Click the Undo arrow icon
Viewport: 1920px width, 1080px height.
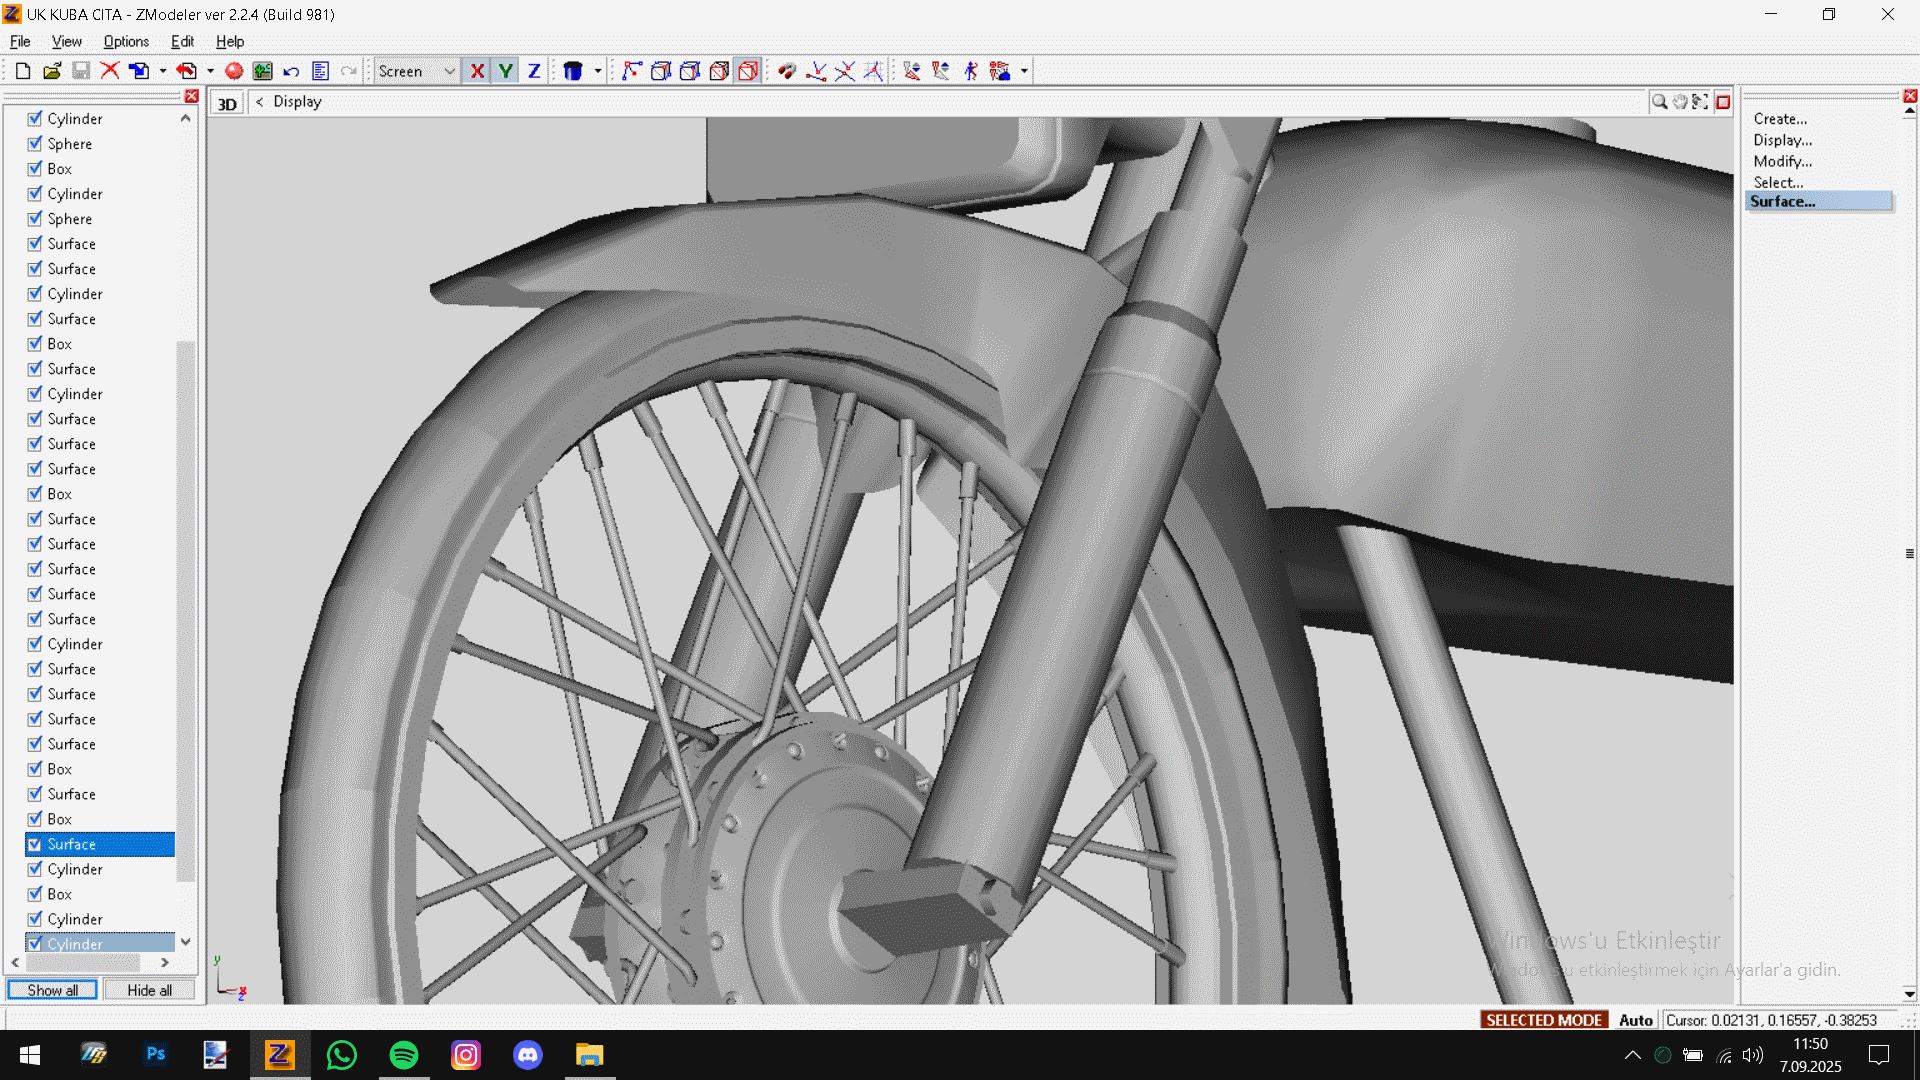tap(291, 71)
